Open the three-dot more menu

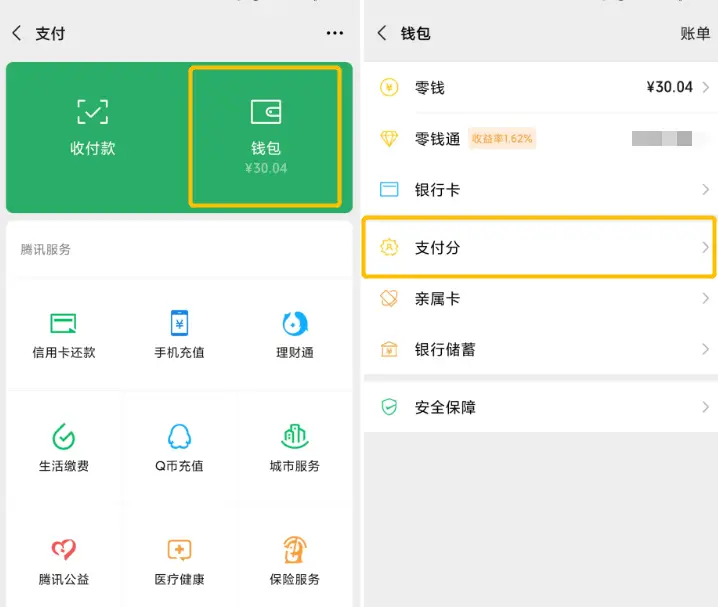coord(335,33)
